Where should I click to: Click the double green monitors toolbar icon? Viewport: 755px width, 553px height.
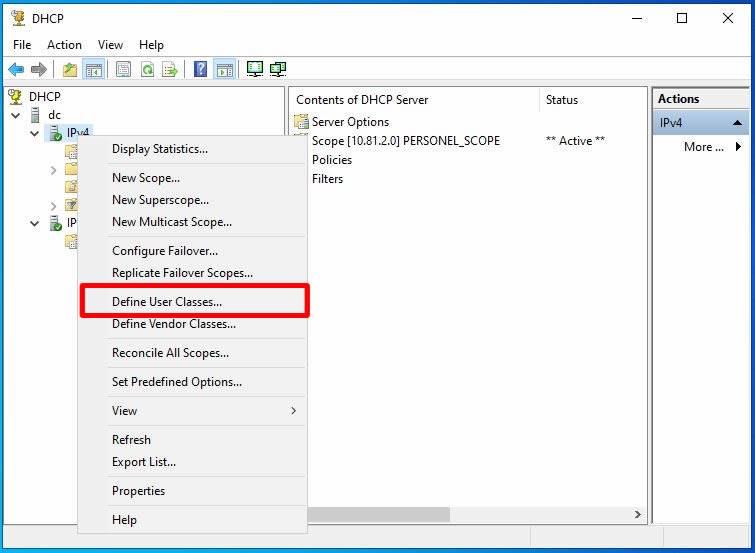click(x=278, y=69)
